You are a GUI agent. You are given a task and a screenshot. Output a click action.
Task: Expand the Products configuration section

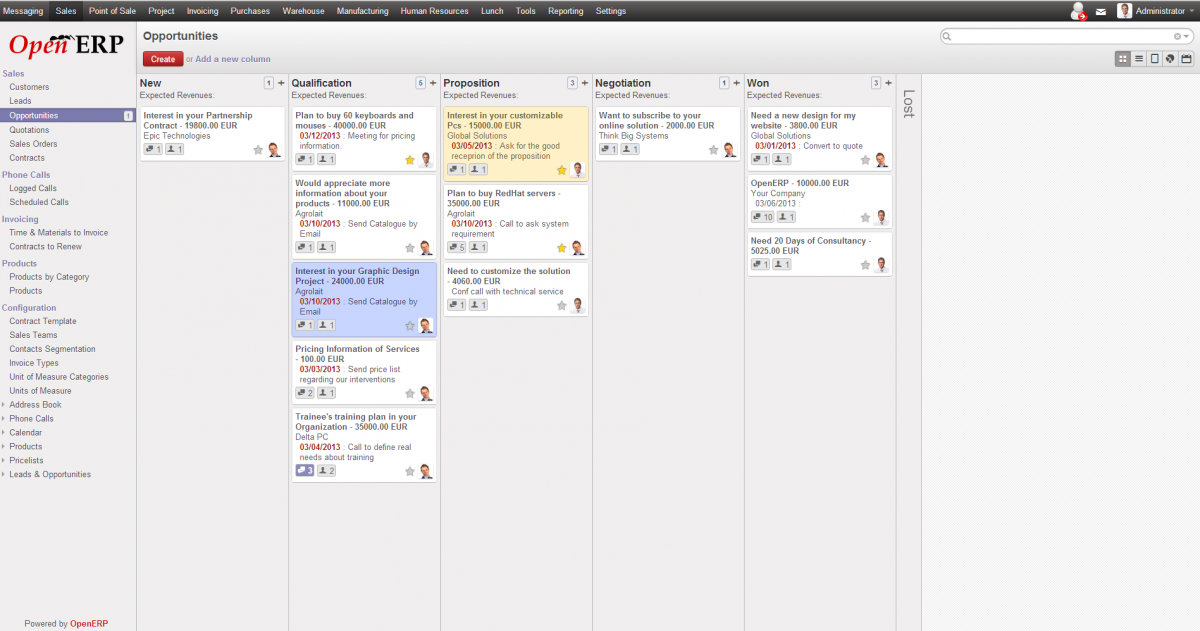pyautogui.click(x=26, y=447)
